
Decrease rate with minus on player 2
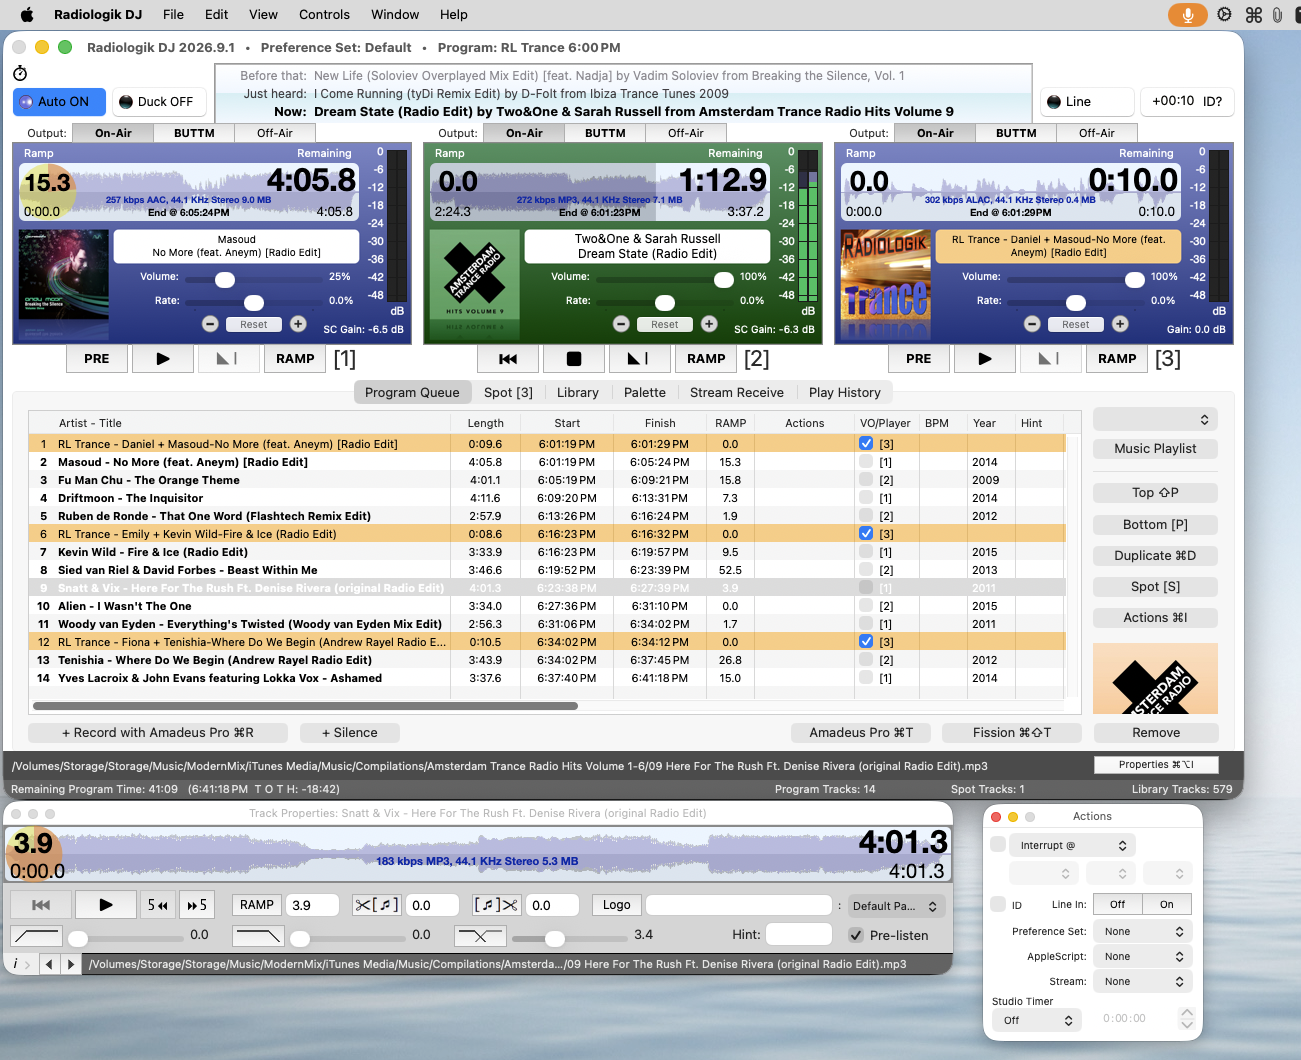click(x=621, y=324)
